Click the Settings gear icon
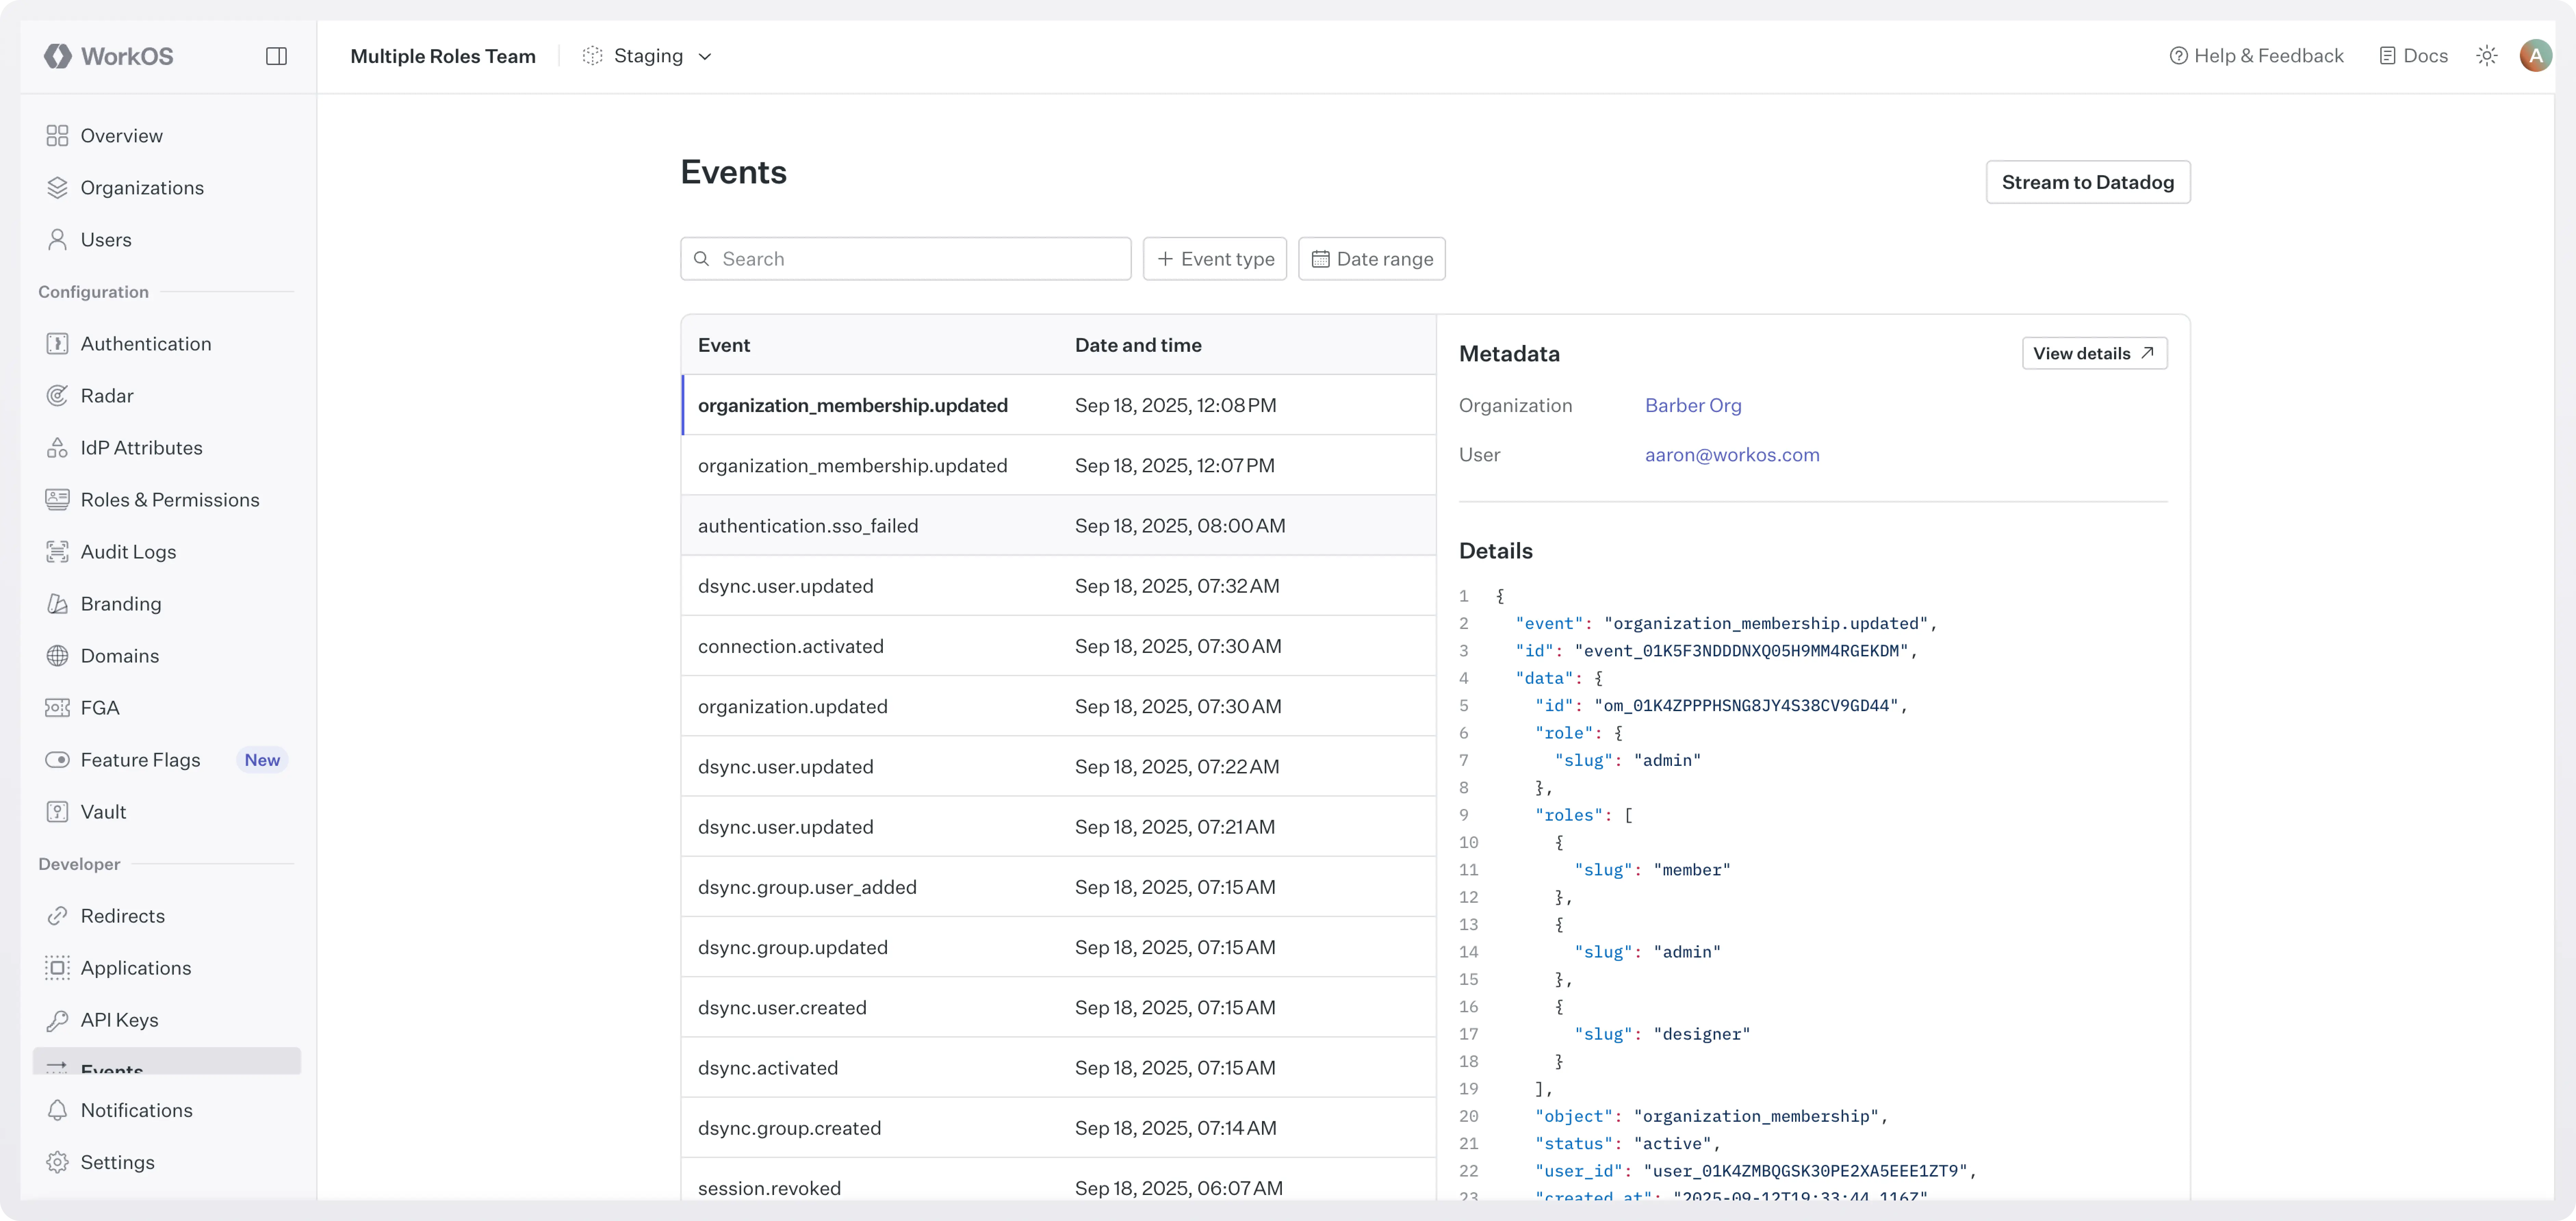 point(57,1162)
